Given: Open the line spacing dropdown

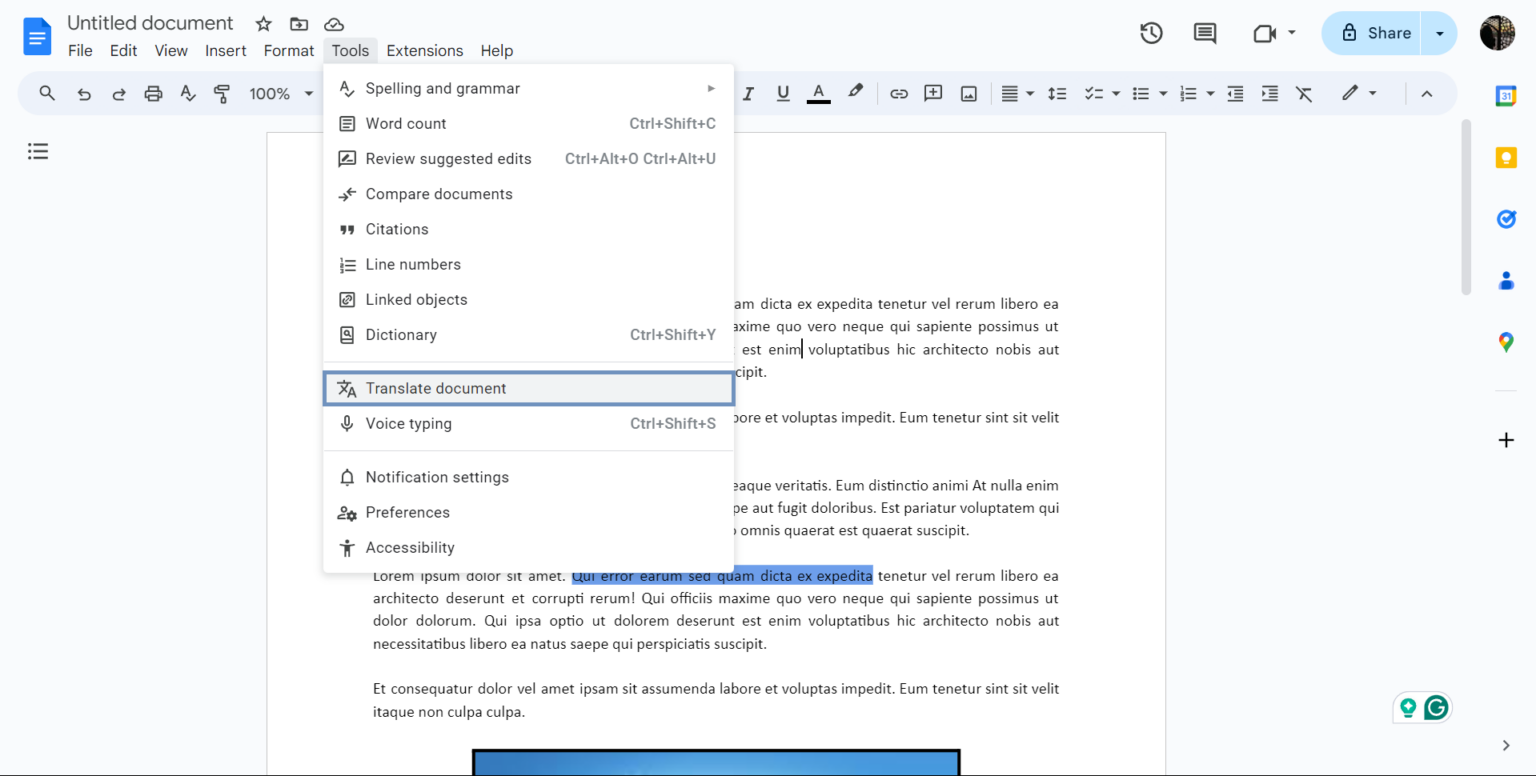Looking at the screenshot, I should 1057,93.
